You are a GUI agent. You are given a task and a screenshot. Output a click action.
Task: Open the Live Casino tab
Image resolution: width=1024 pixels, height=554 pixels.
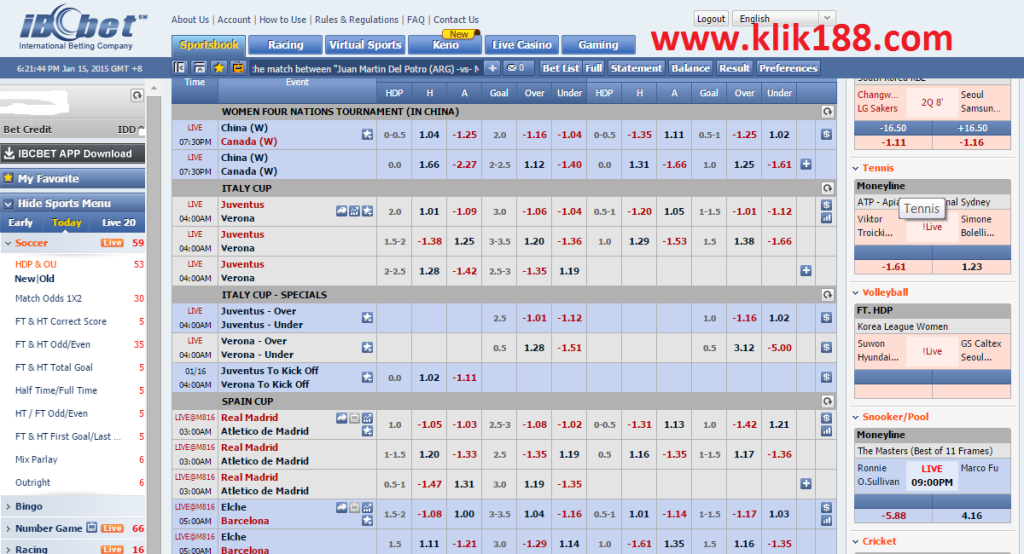[522, 45]
